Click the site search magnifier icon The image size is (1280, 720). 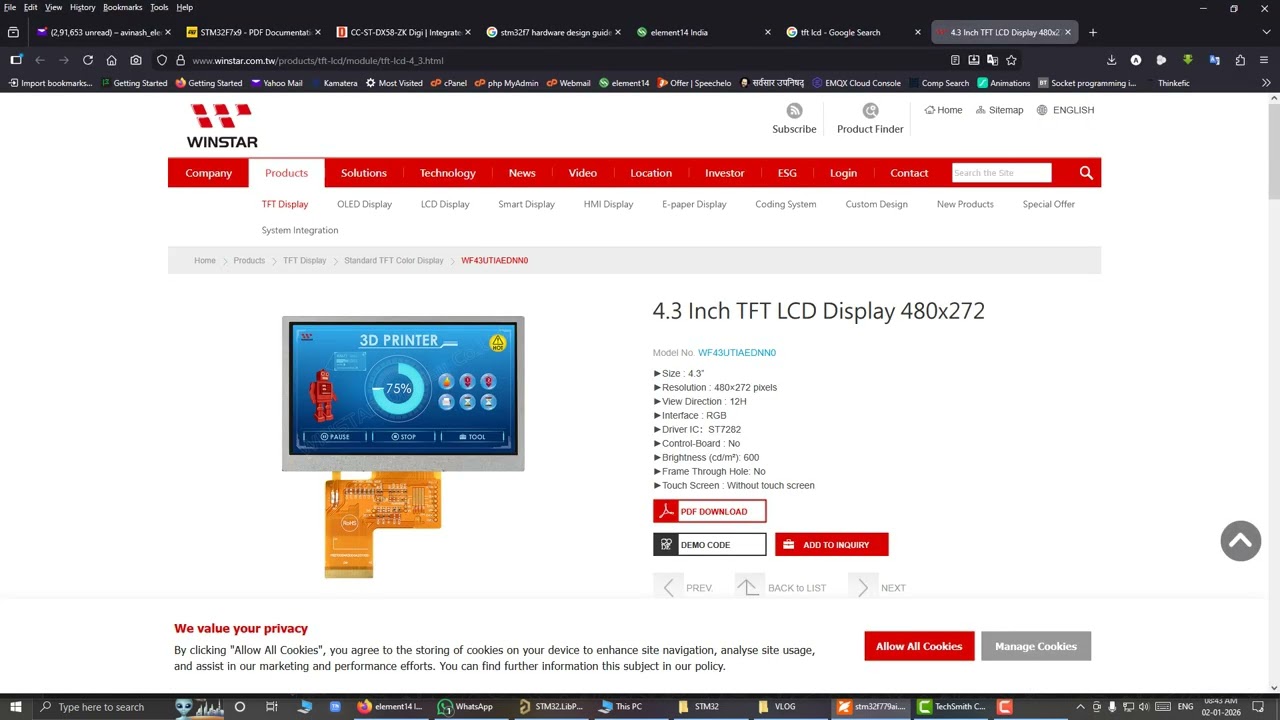(1086, 173)
